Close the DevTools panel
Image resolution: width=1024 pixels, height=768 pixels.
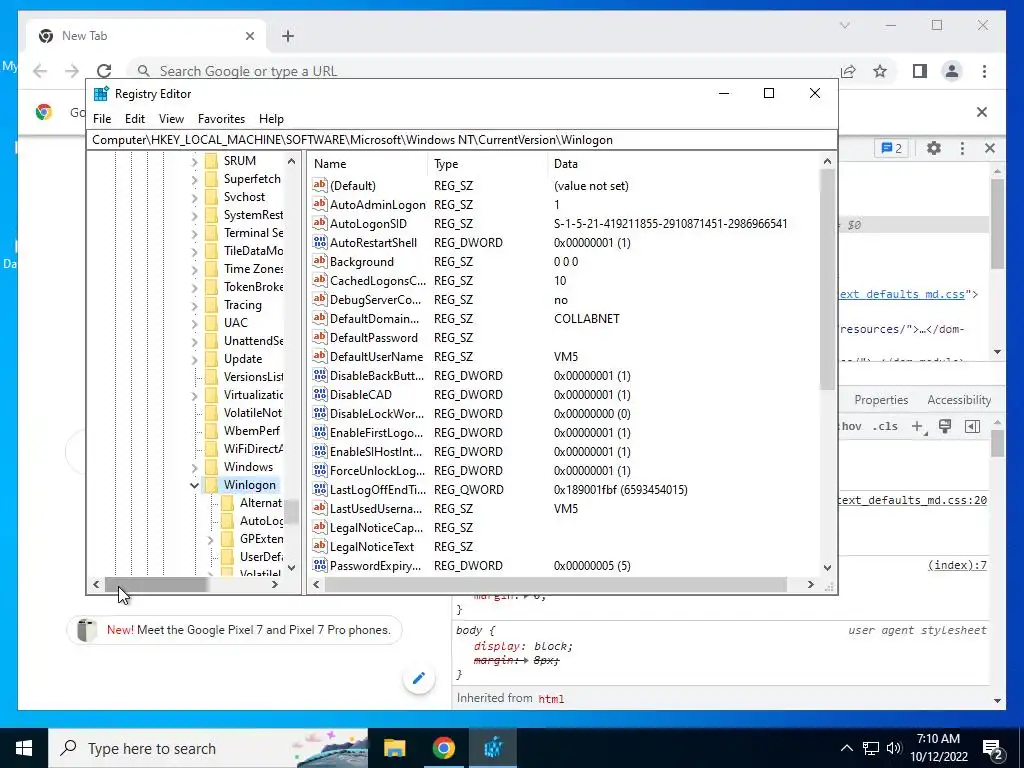990,148
